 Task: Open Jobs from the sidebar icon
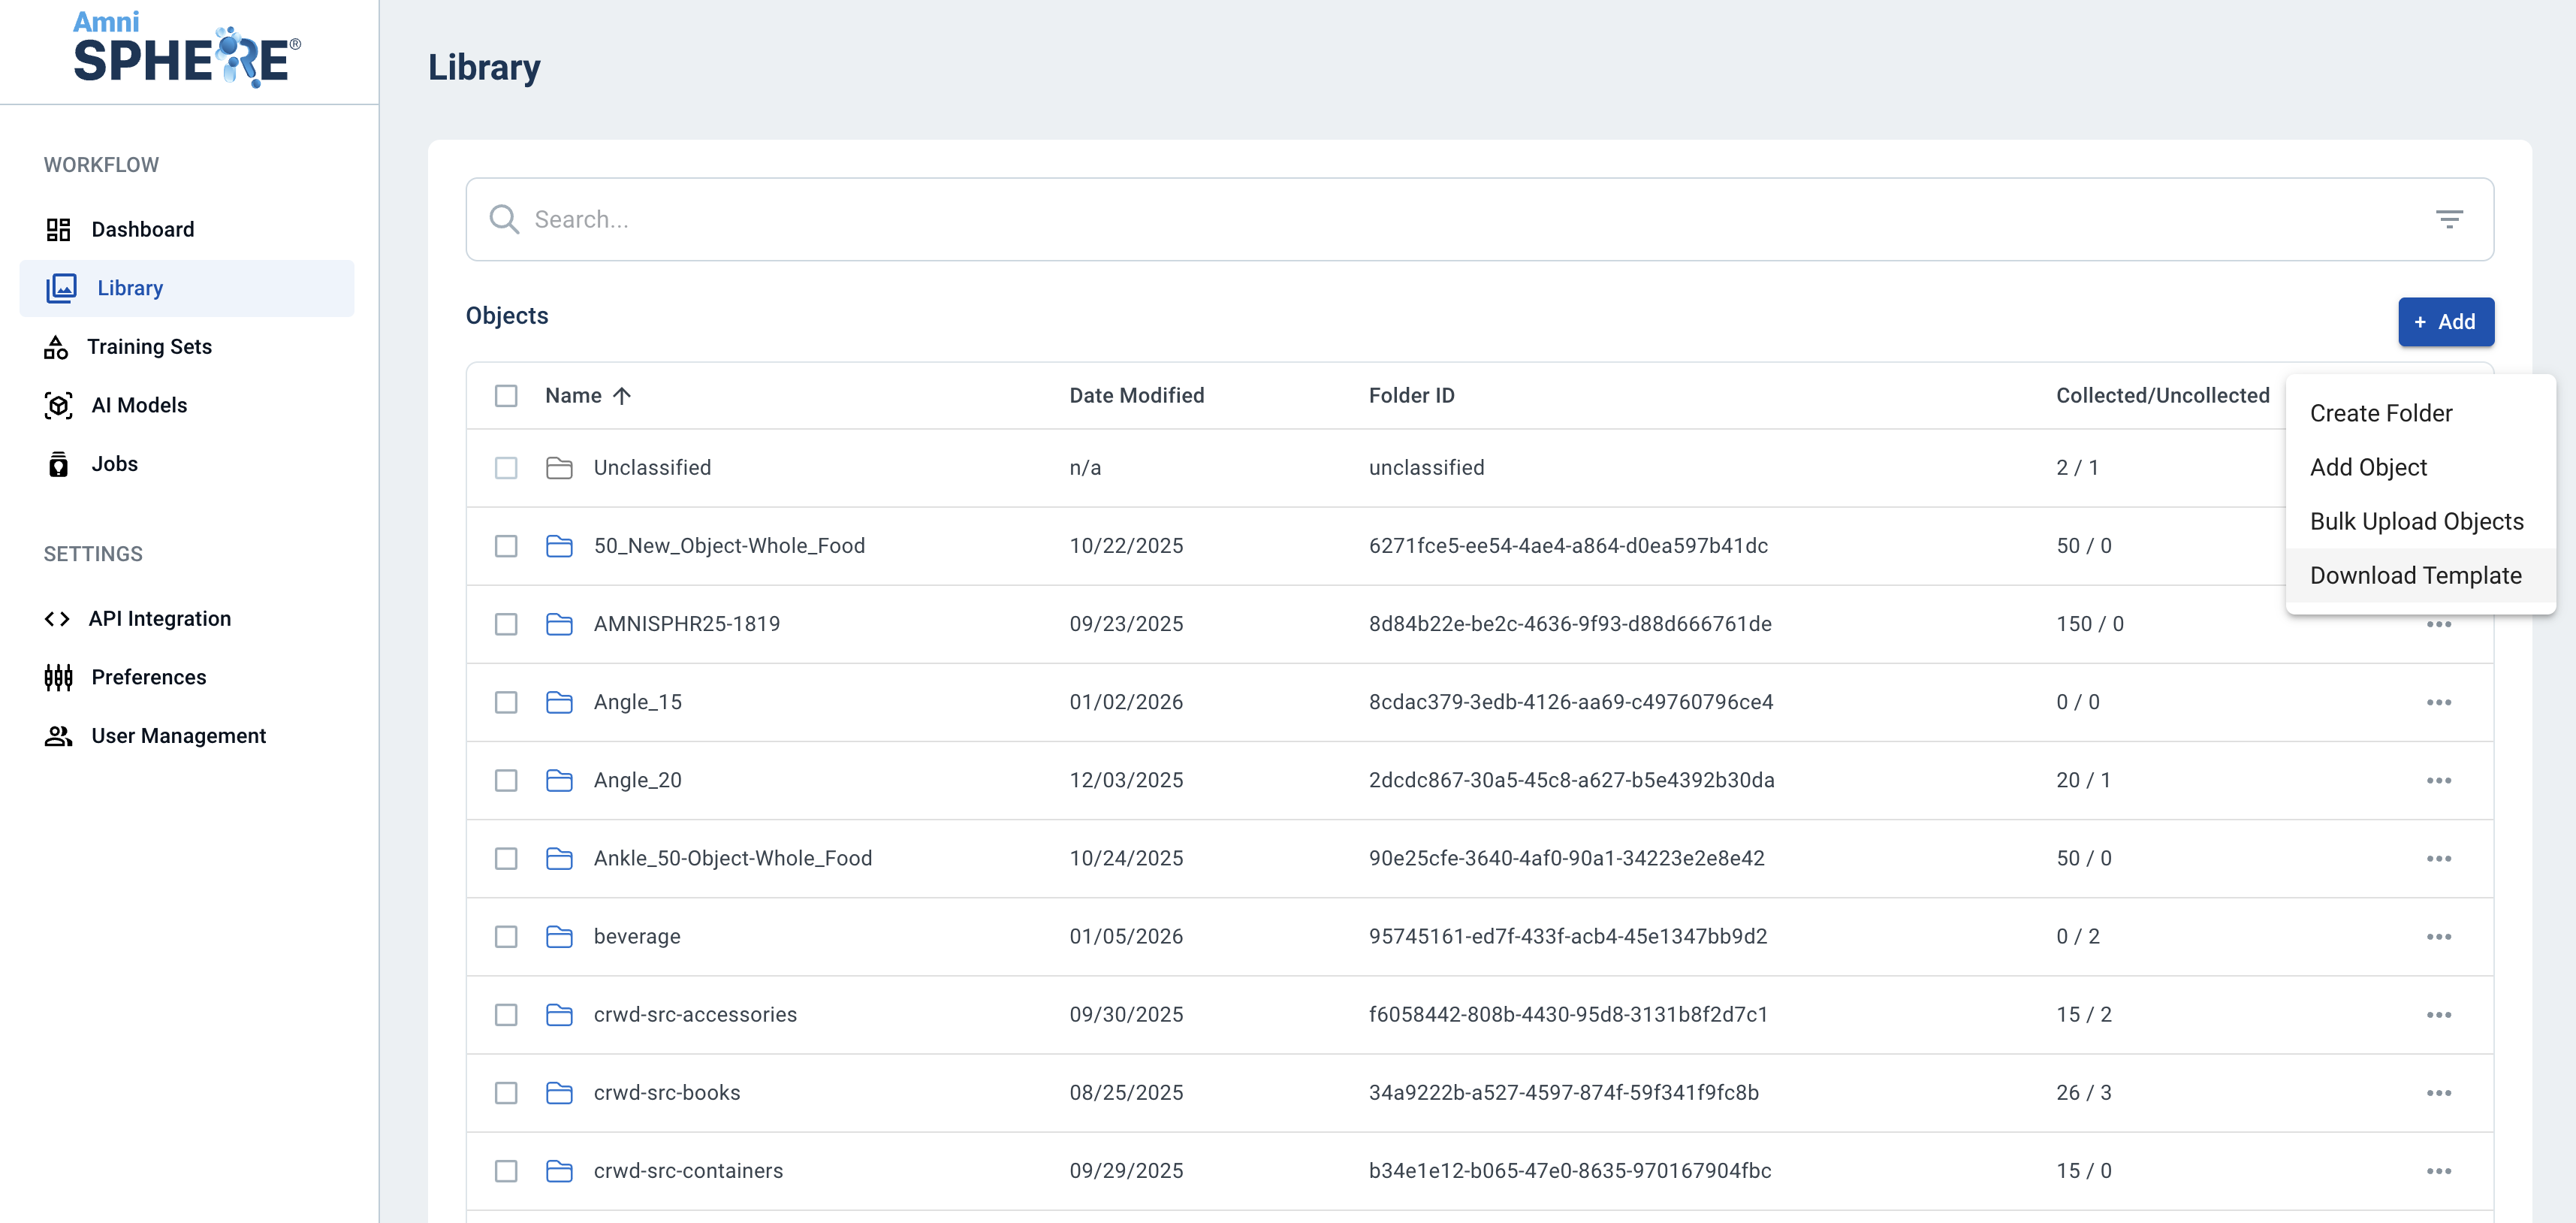pyautogui.click(x=58, y=464)
